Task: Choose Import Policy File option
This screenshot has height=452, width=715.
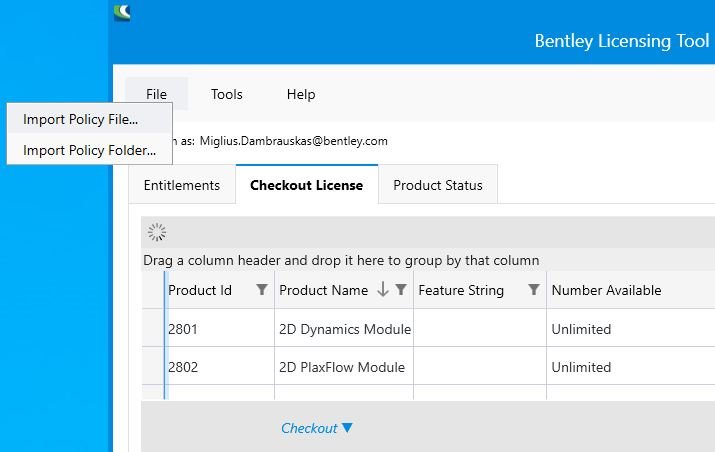Action: tap(81, 120)
